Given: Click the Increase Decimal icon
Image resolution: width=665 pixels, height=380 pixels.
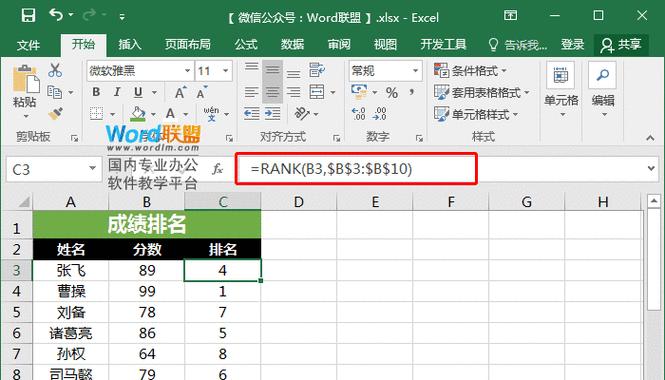Looking at the screenshot, I should point(358,114).
